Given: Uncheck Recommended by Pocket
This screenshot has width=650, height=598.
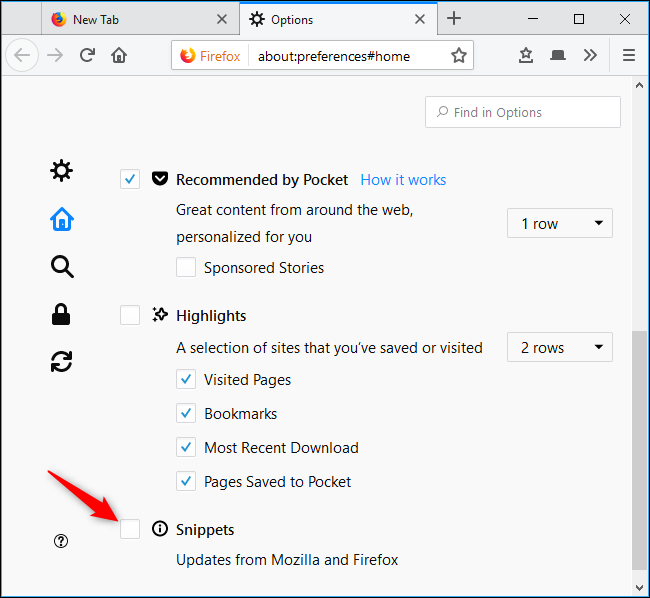Looking at the screenshot, I should tap(130, 179).
